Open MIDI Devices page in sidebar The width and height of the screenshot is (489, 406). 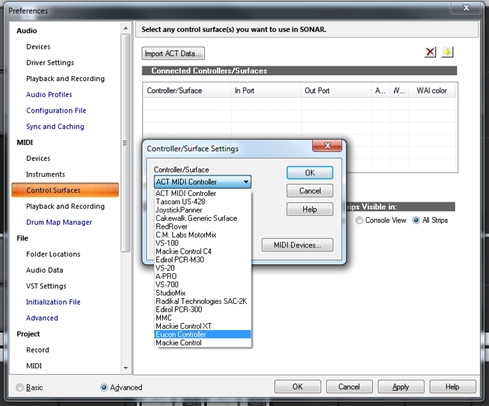coord(38,158)
